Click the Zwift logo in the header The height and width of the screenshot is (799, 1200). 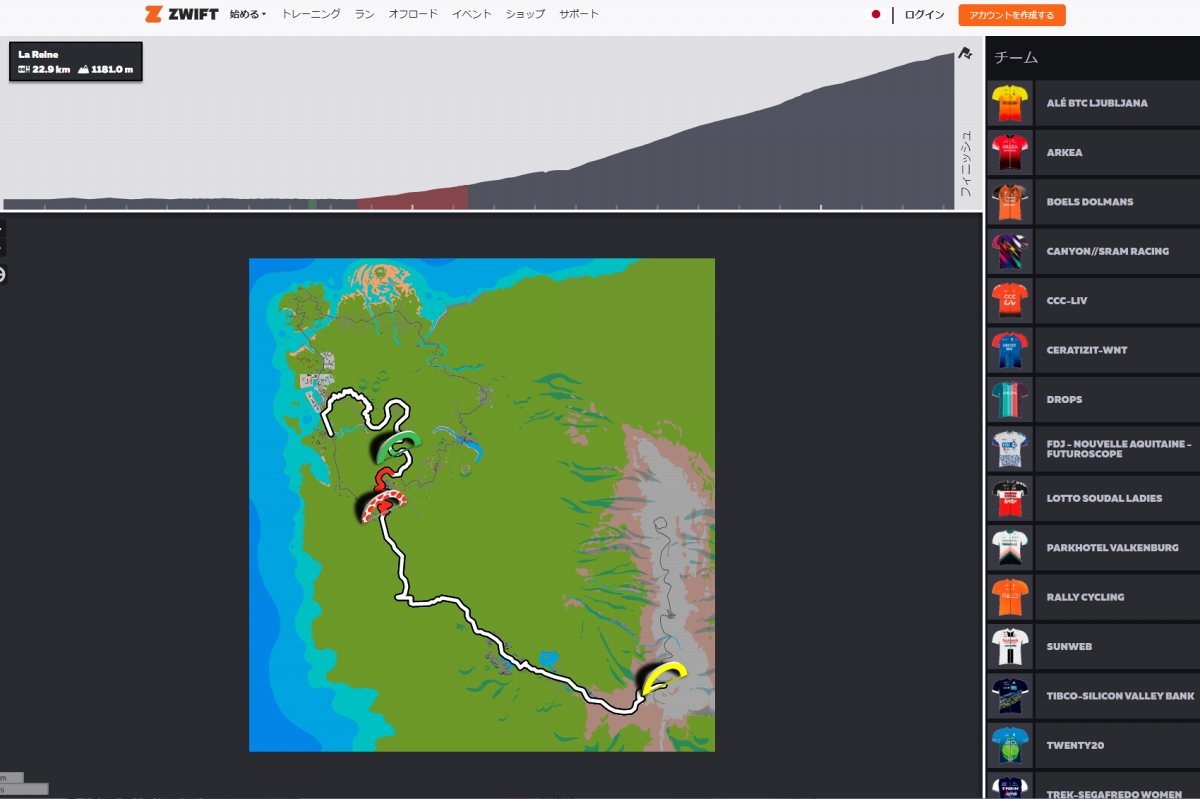pyautogui.click(x=181, y=14)
